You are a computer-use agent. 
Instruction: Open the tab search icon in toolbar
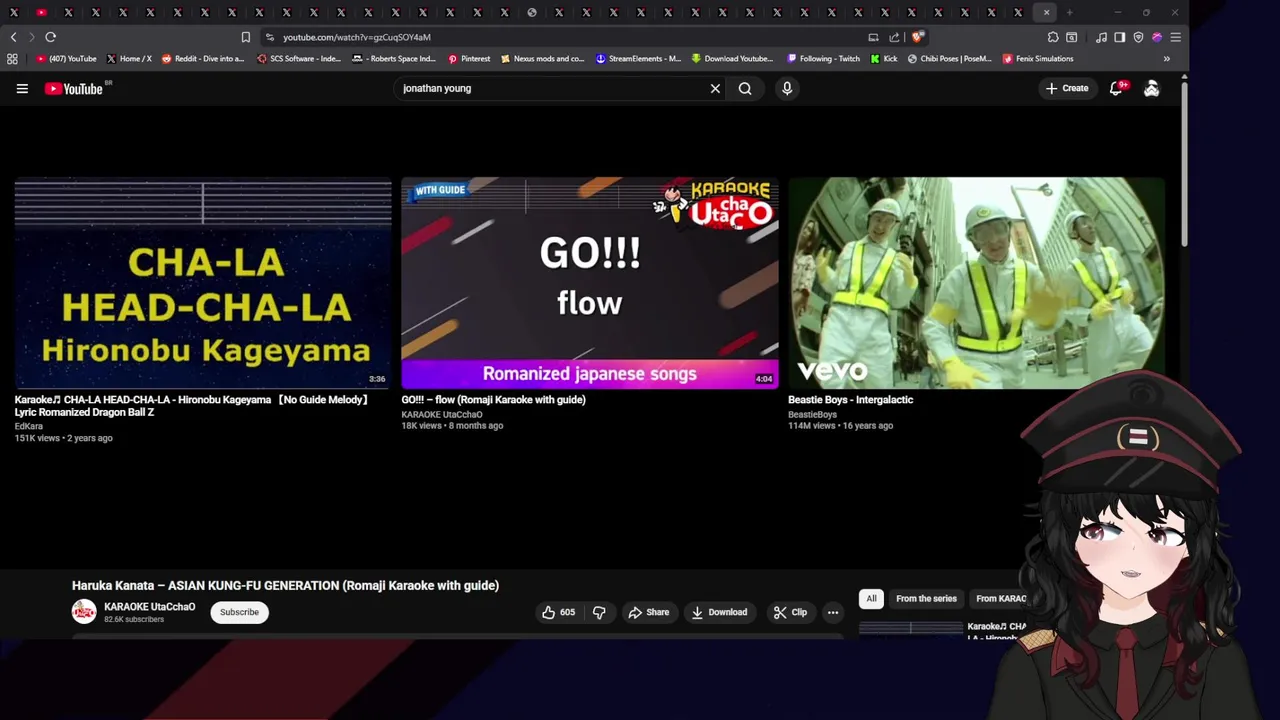tap(1071, 37)
